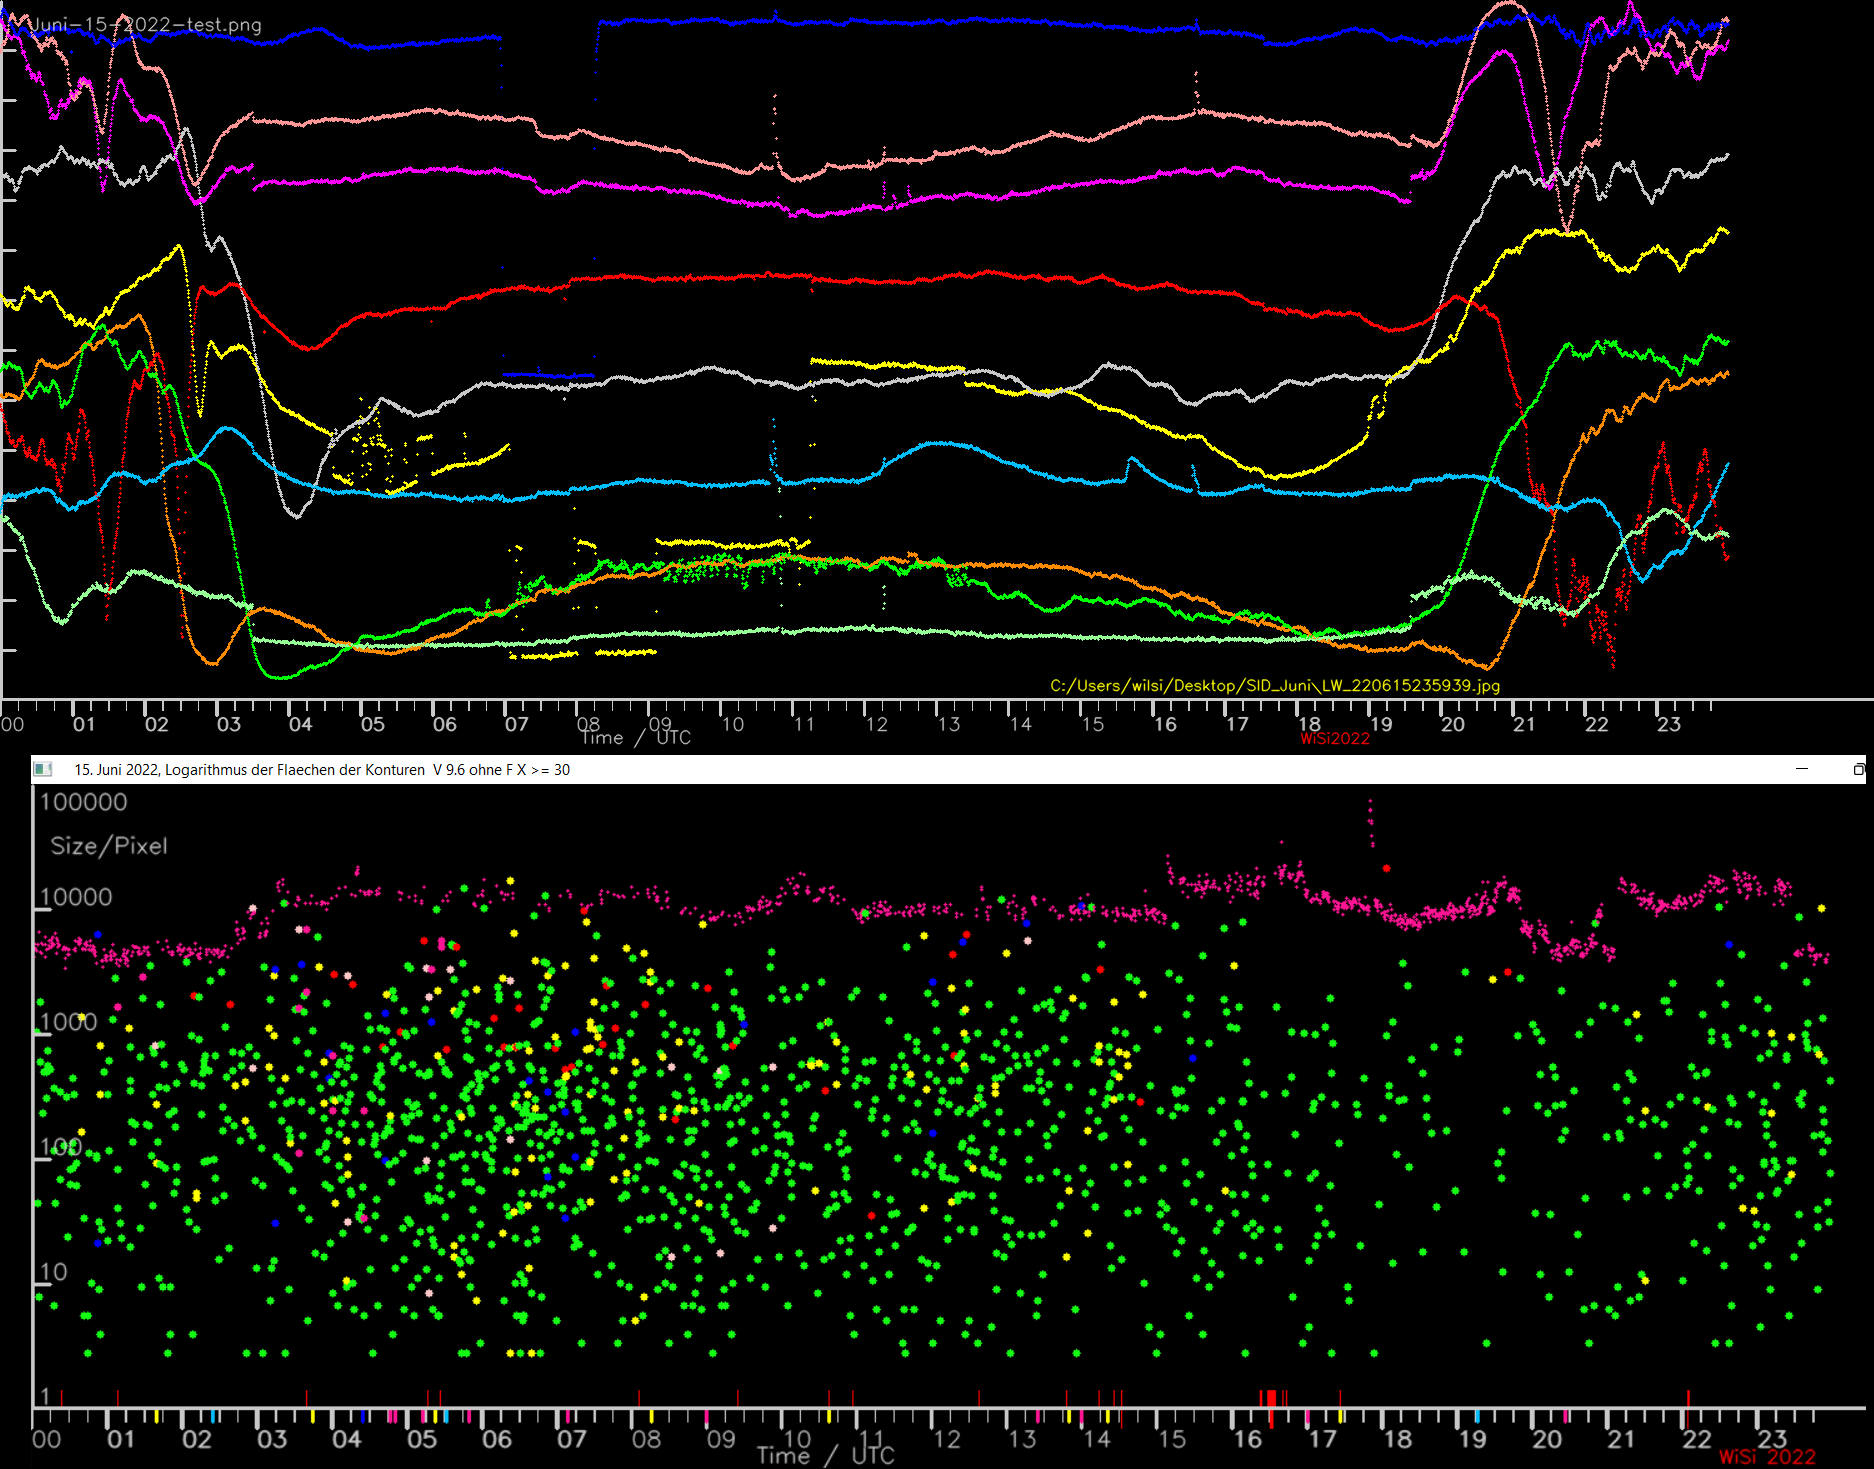This screenshot has height=1469, width=1874.
Task: Click the red 'WiSi 2022' label in the lower chart
Action: coord(1767,1457)
